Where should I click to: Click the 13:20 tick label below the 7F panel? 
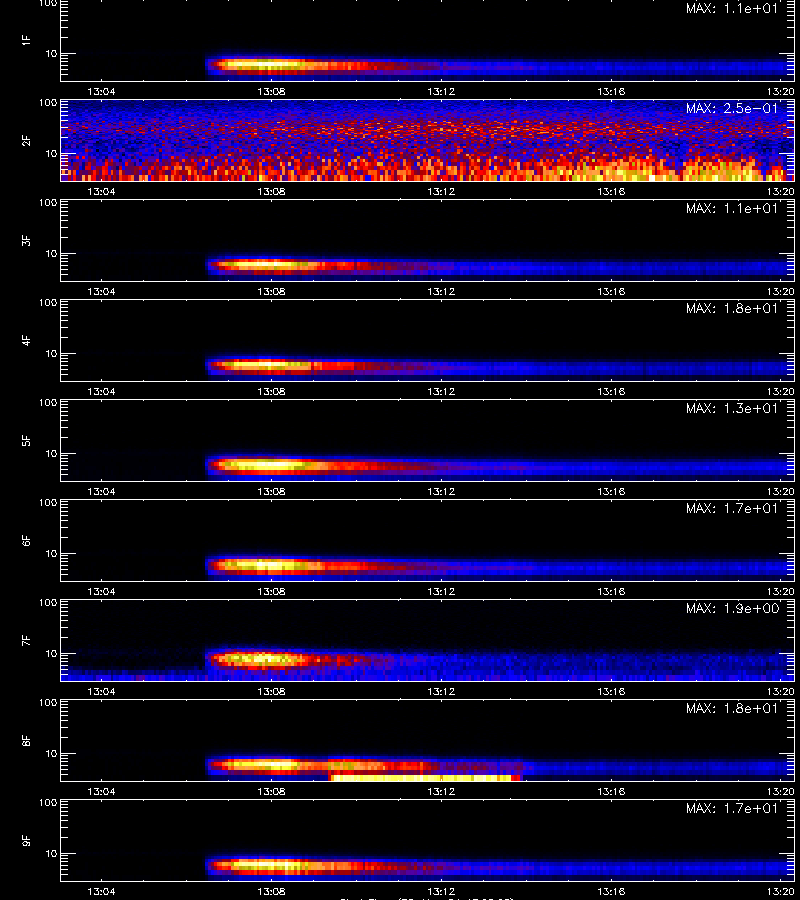[780, 691]
